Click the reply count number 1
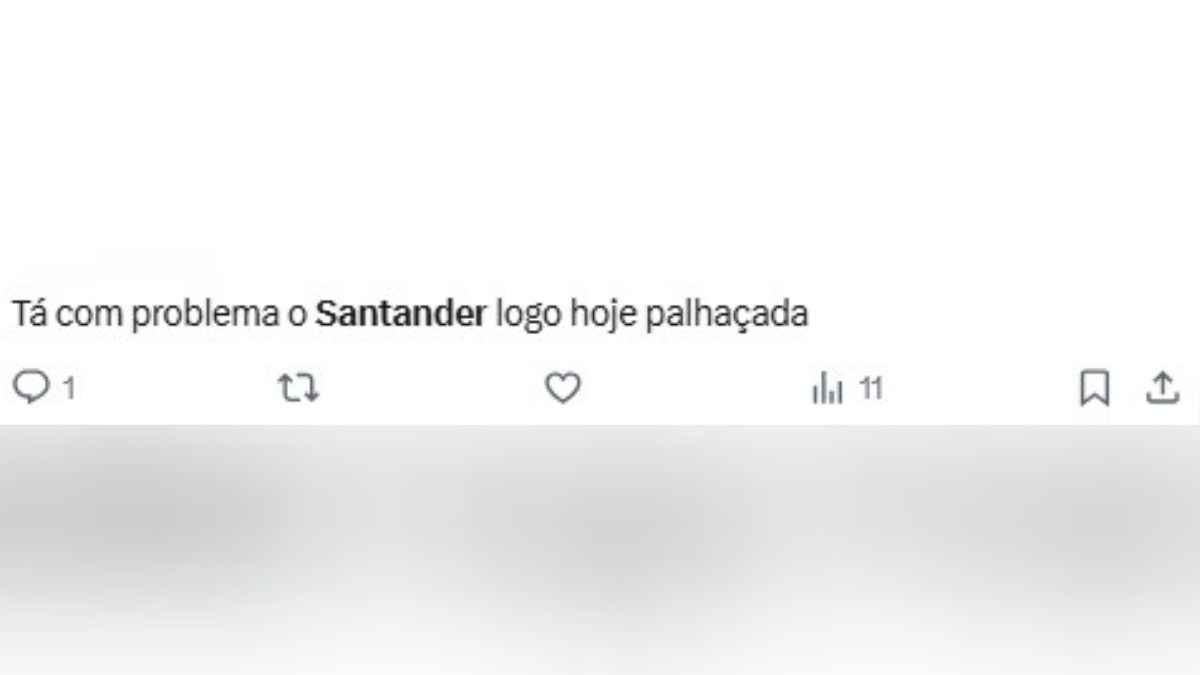This screenshot has height=675, width=1200. (x=69, y=389)
